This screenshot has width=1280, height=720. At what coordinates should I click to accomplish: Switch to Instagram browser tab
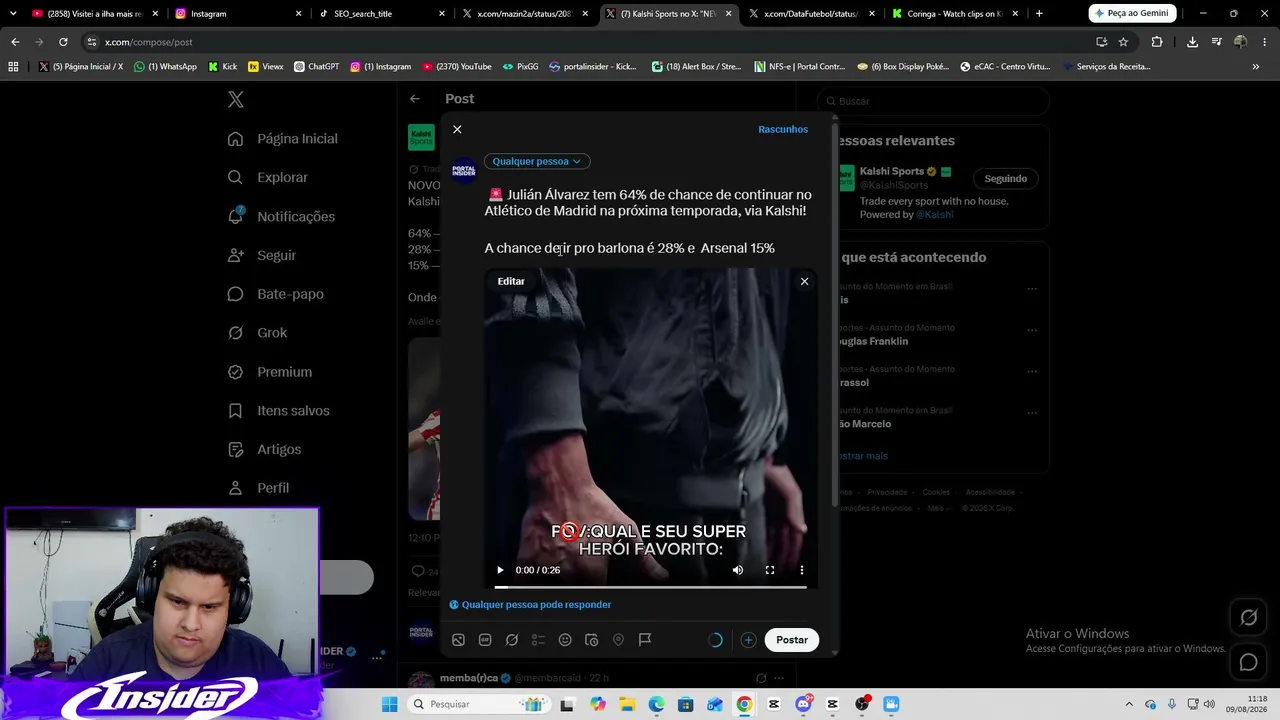[237, 14]
